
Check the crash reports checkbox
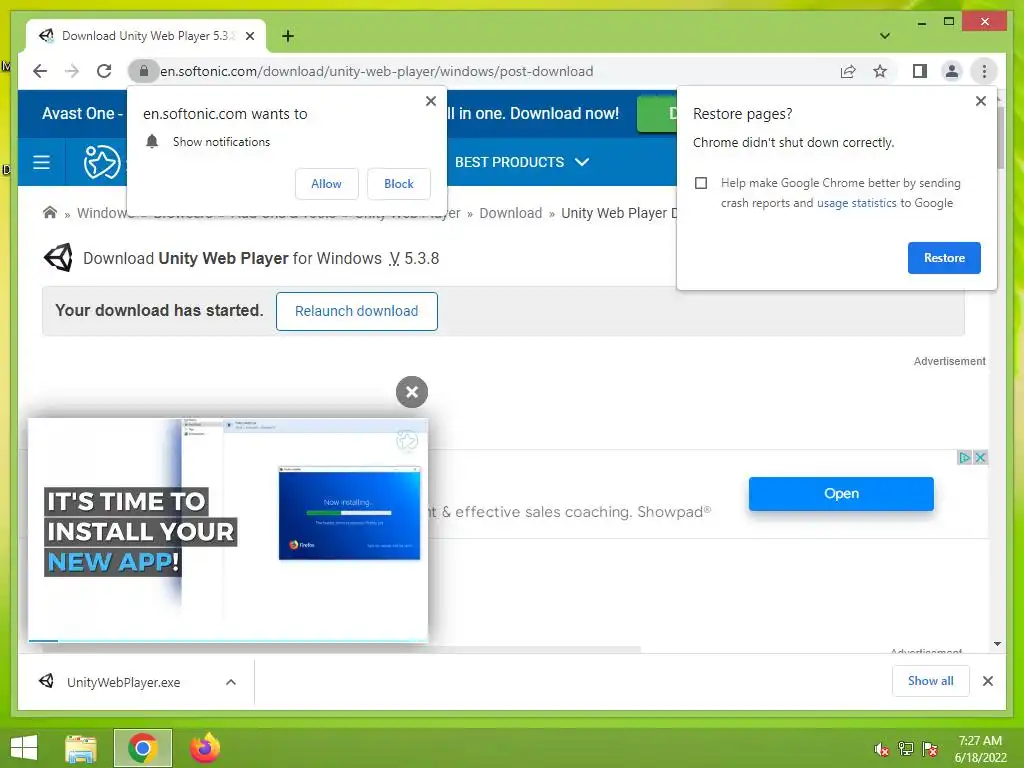tap(701, 183)
